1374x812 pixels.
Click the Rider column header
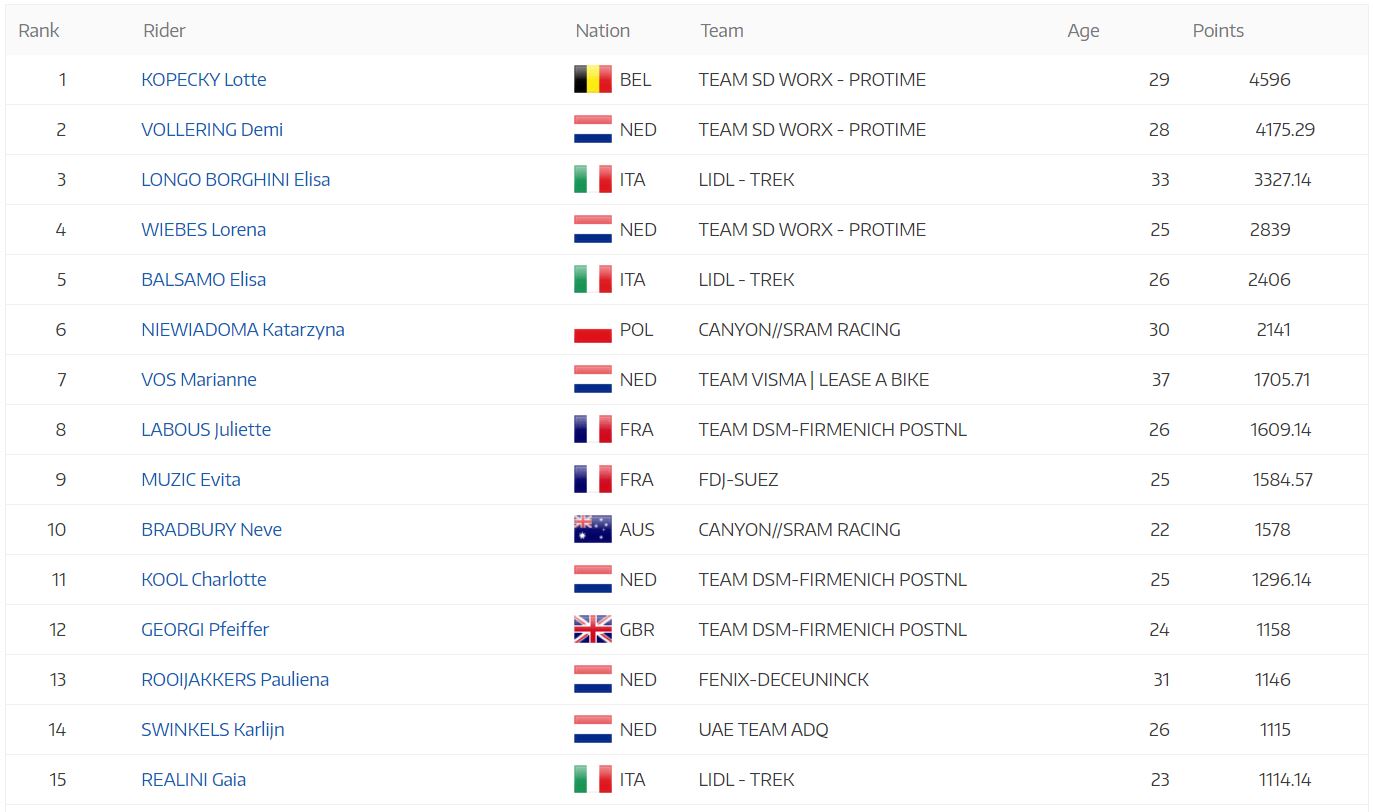pos(164,30)
